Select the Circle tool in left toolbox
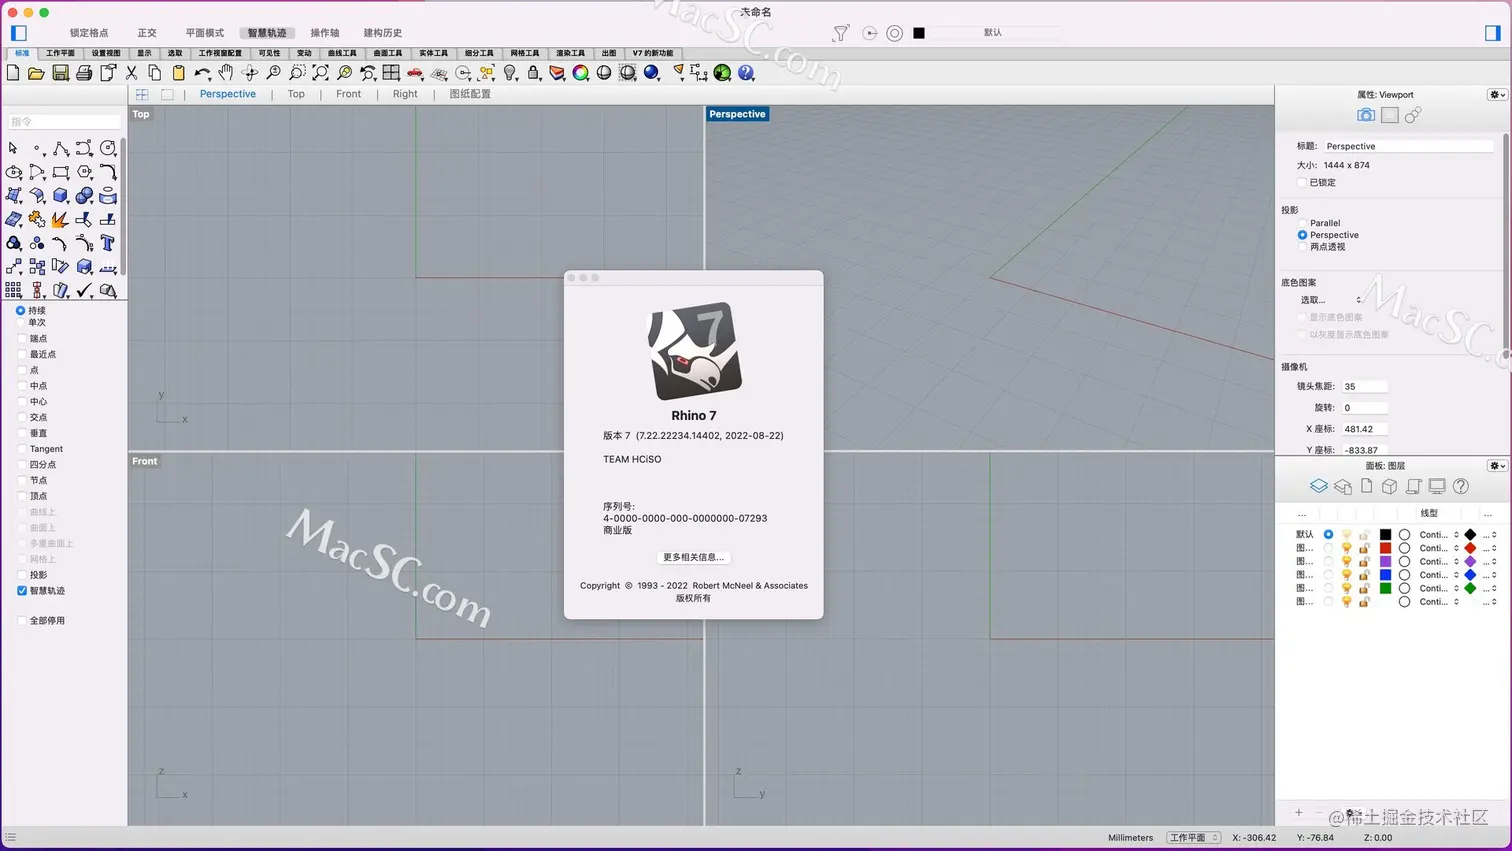This screenshot has width=1512, height=851. [x=108, y=148]
